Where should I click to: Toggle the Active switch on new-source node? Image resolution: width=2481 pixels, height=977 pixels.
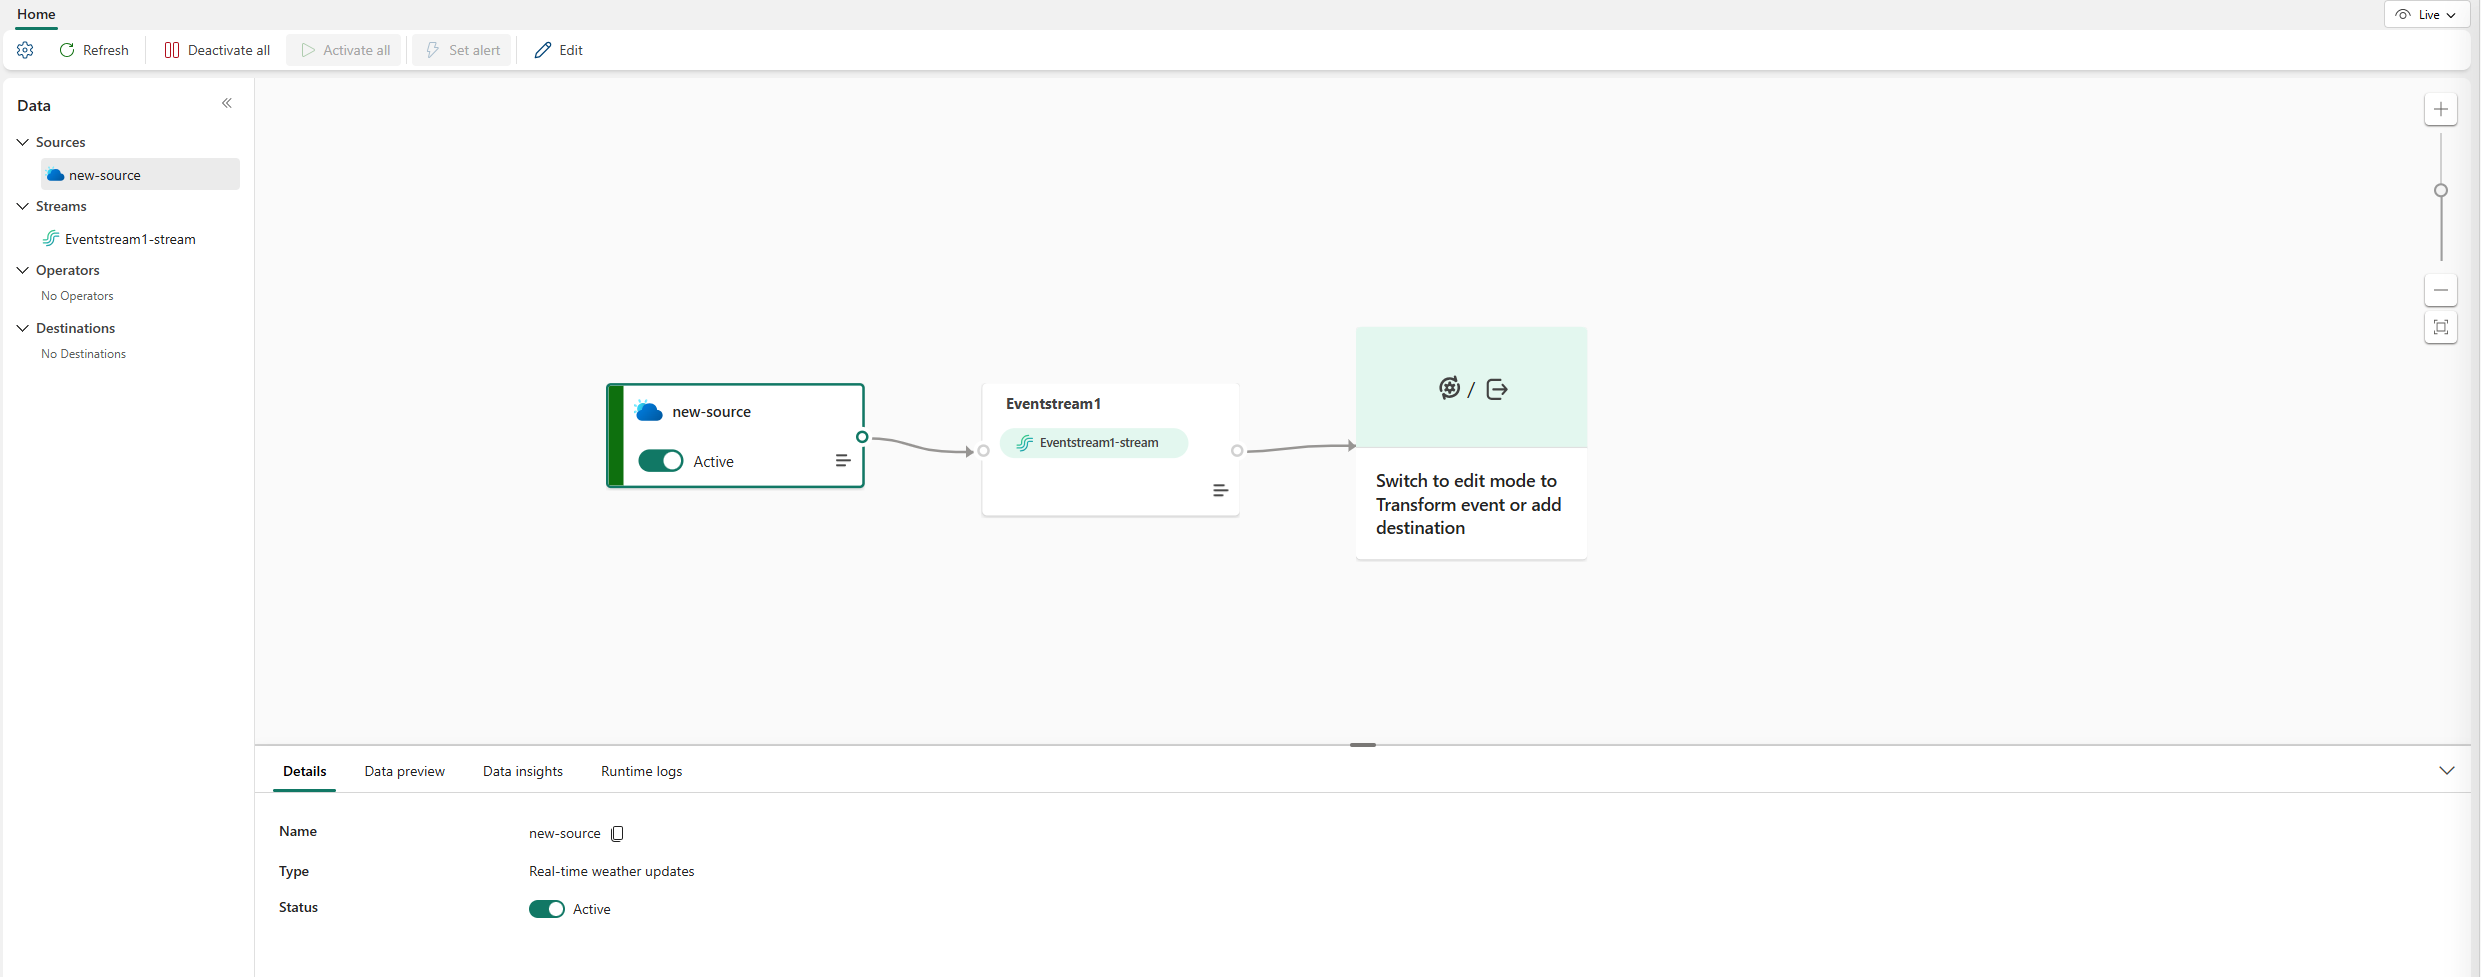tap(661, 461)
